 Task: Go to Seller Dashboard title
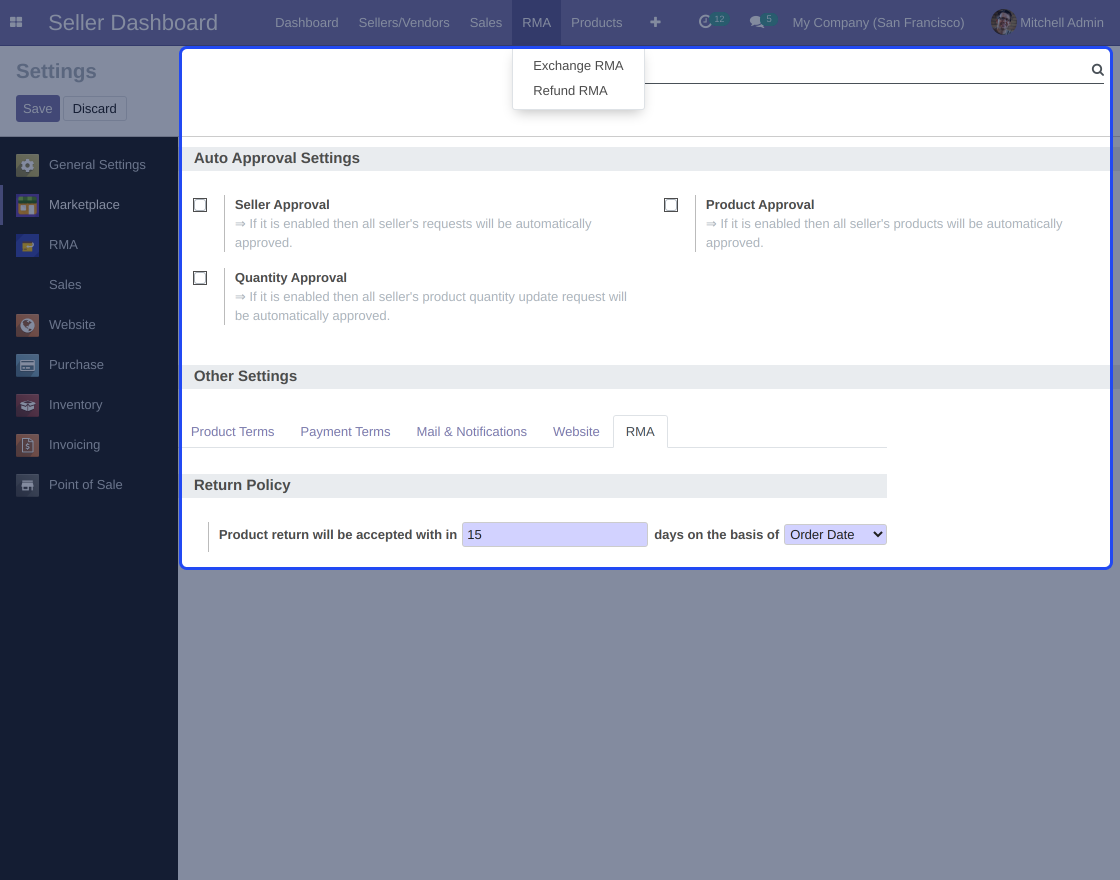[133, 22]
